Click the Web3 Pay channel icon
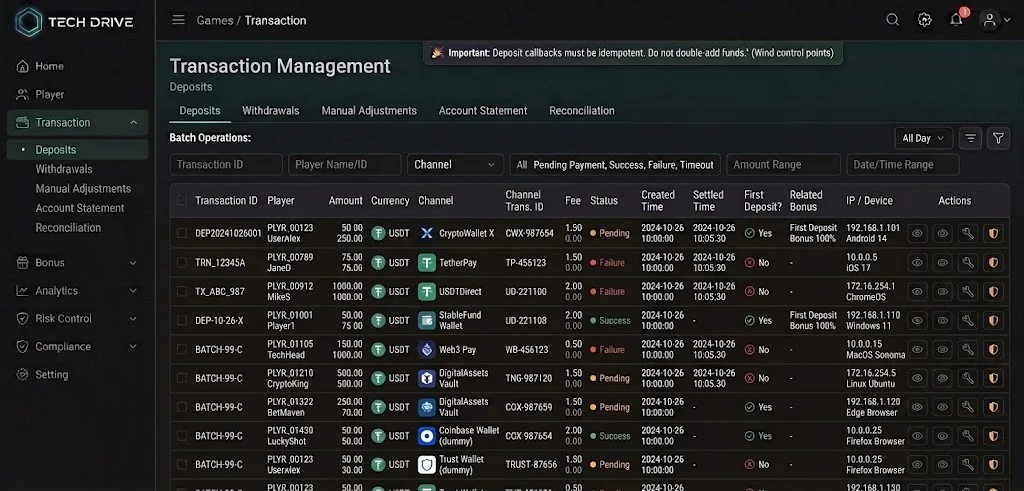The image size is (1024, 491). click(426, 349)
